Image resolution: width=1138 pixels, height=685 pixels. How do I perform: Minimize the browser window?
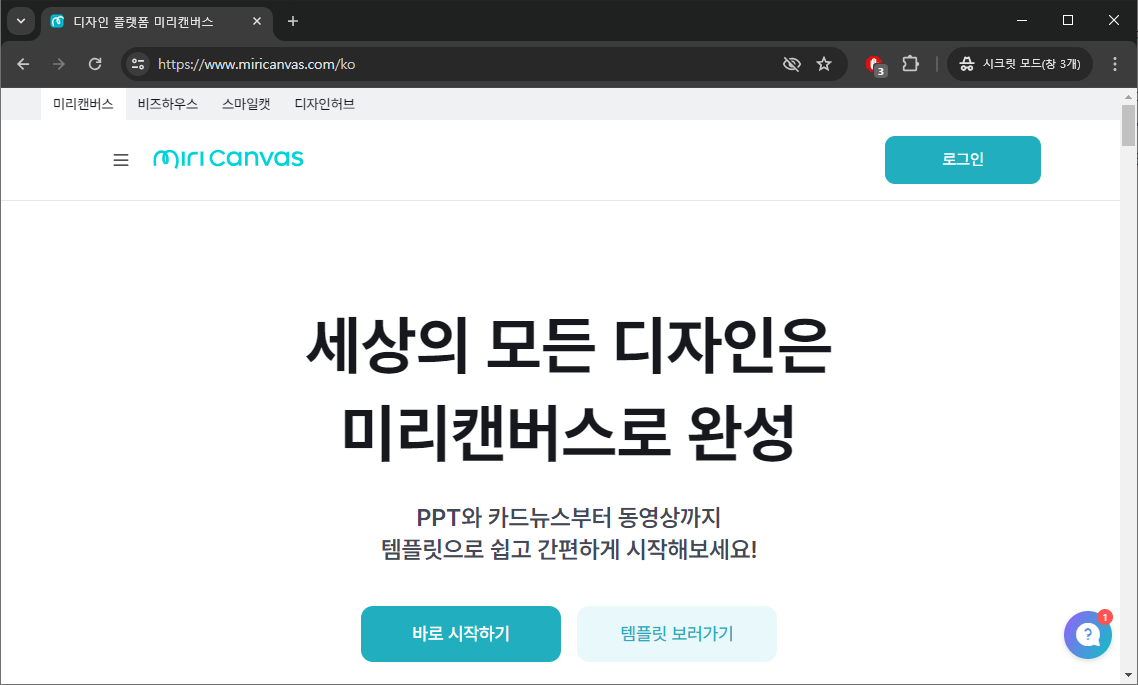(x=1022, y=20)
